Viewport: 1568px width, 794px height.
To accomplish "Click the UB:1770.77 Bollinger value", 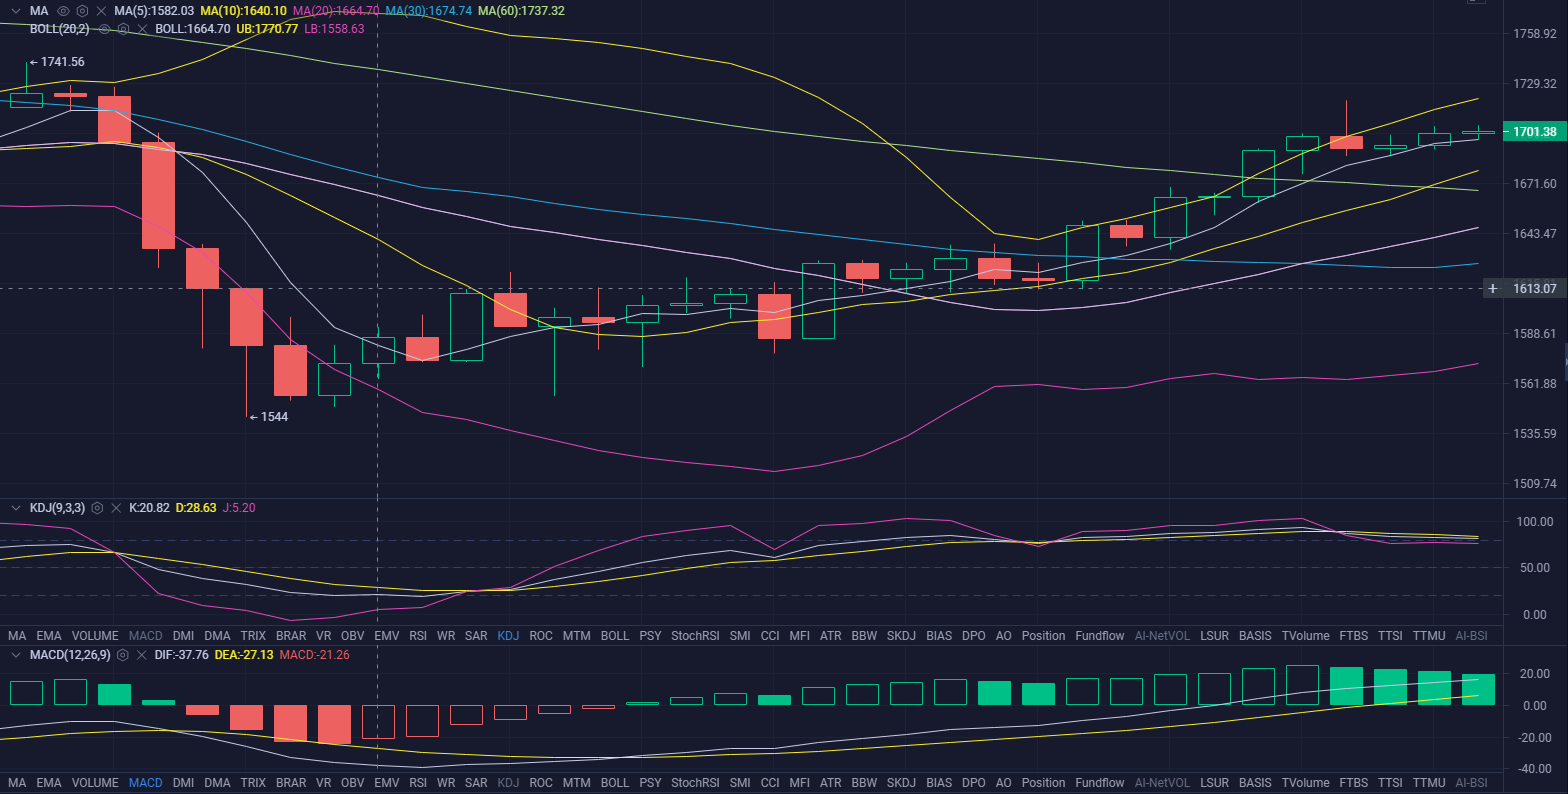I will click(267, 29).
